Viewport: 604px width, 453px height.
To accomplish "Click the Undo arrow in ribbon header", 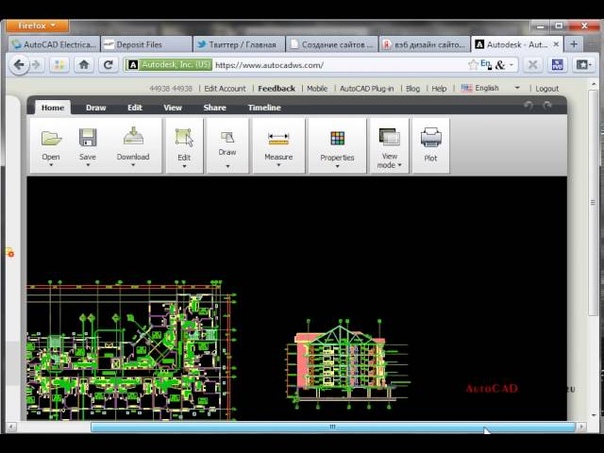I will click(x=528, y=106).
